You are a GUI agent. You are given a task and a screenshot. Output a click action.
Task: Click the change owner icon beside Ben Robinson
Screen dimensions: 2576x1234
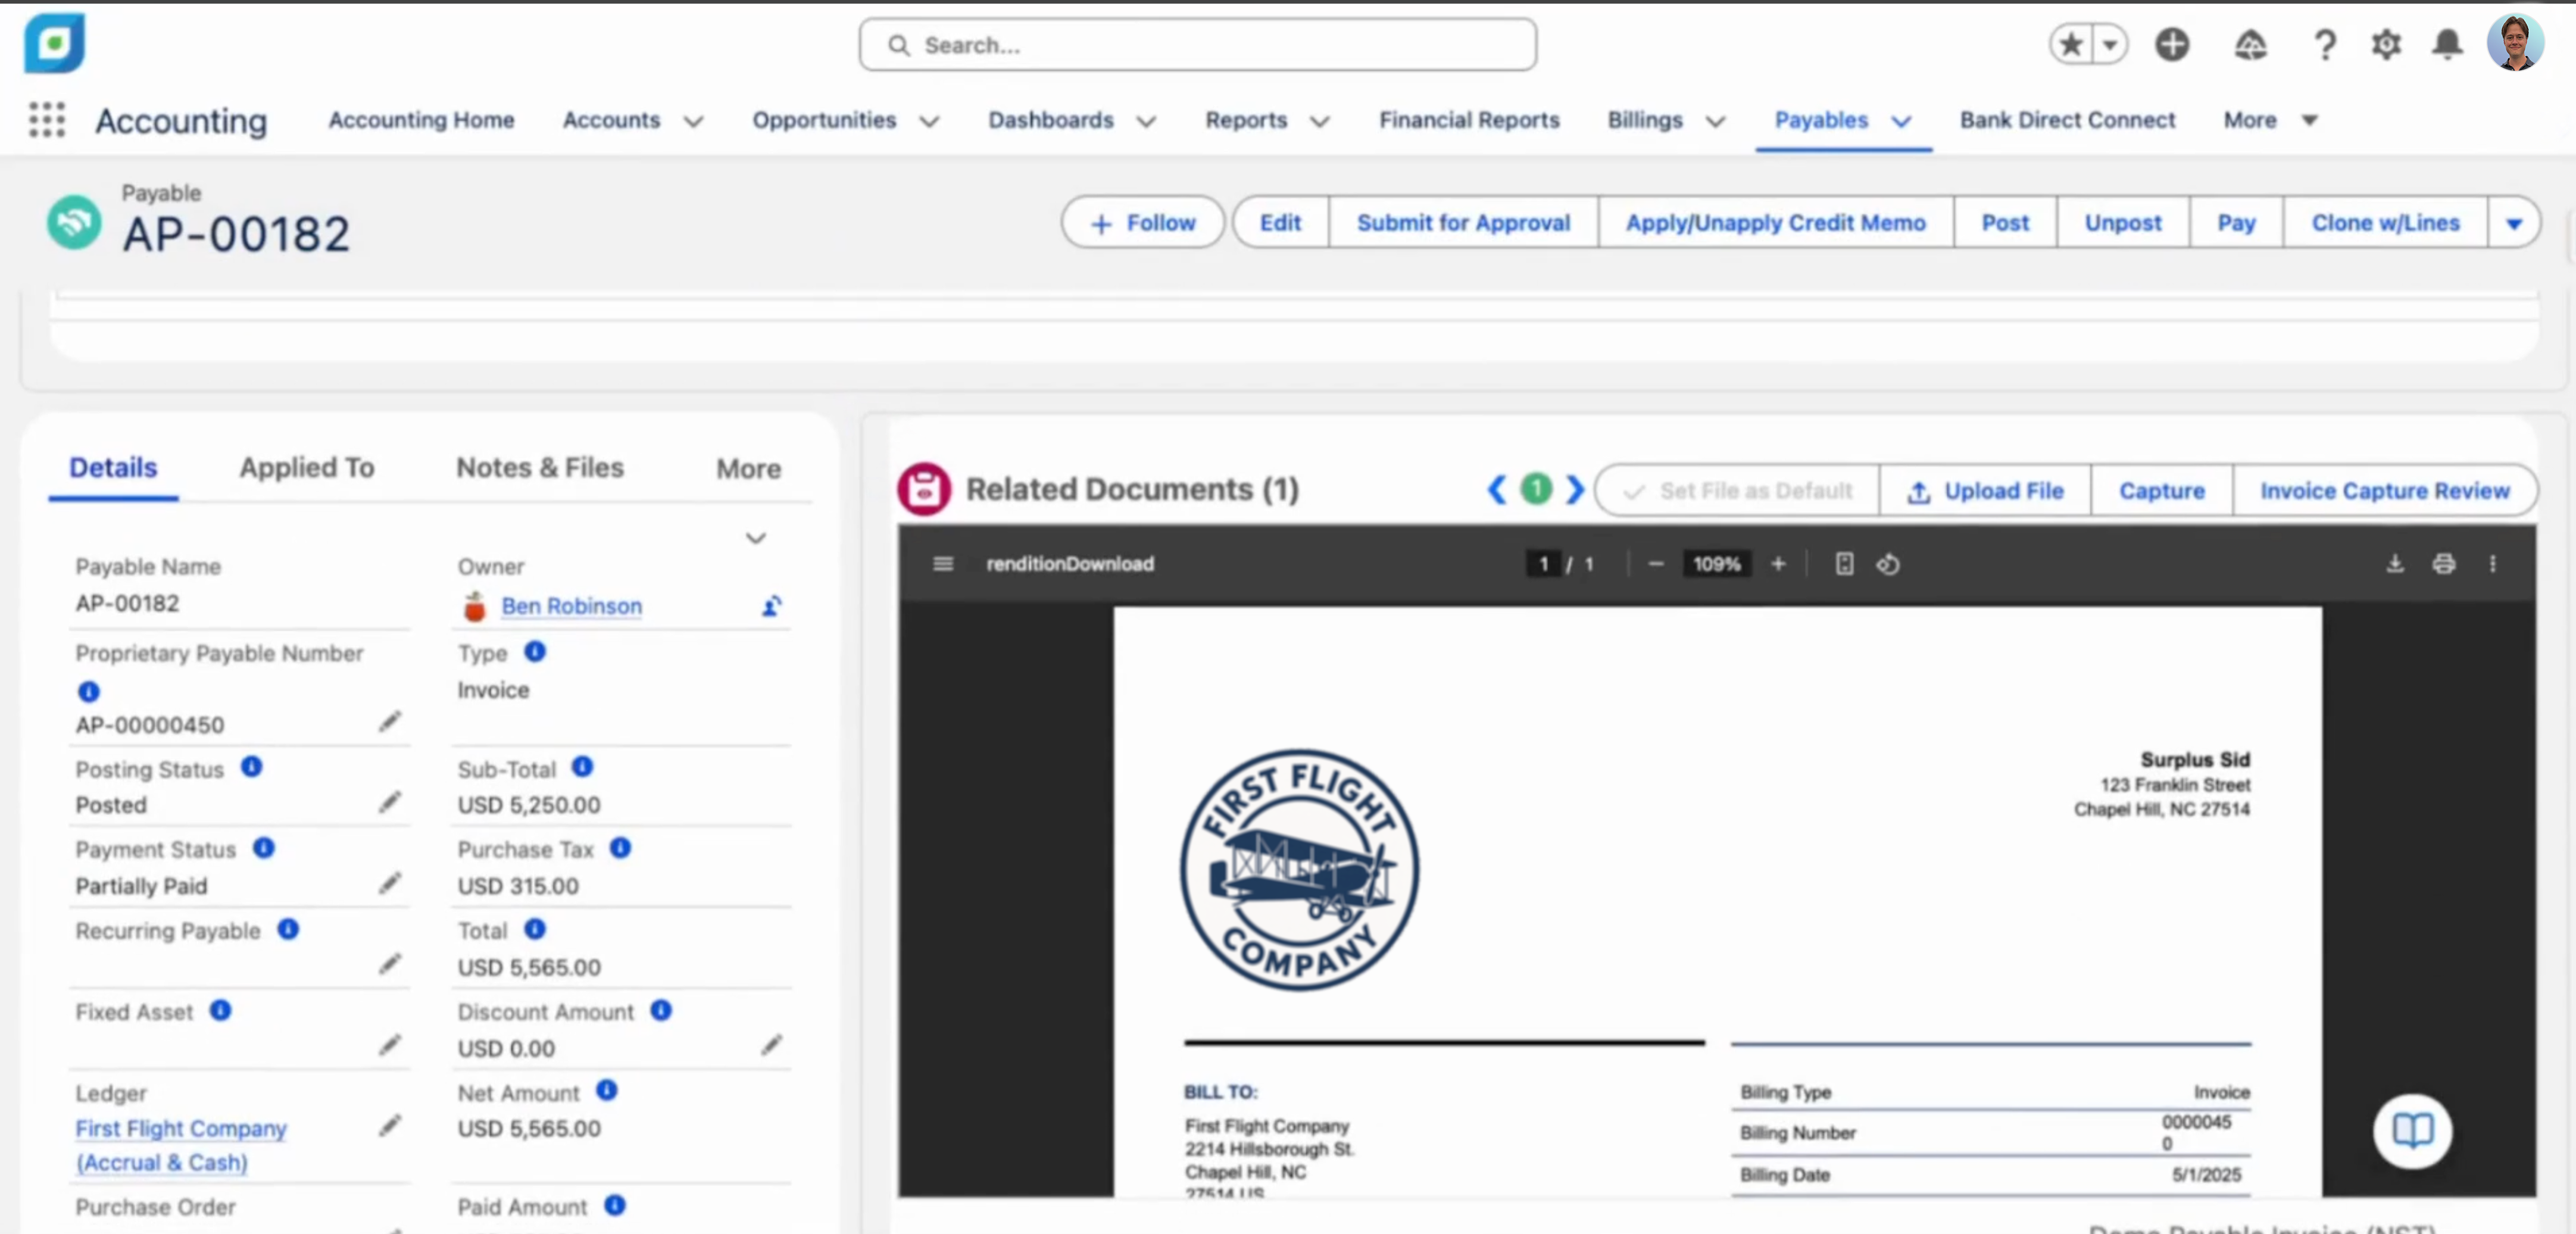click(x=771, y=606)
